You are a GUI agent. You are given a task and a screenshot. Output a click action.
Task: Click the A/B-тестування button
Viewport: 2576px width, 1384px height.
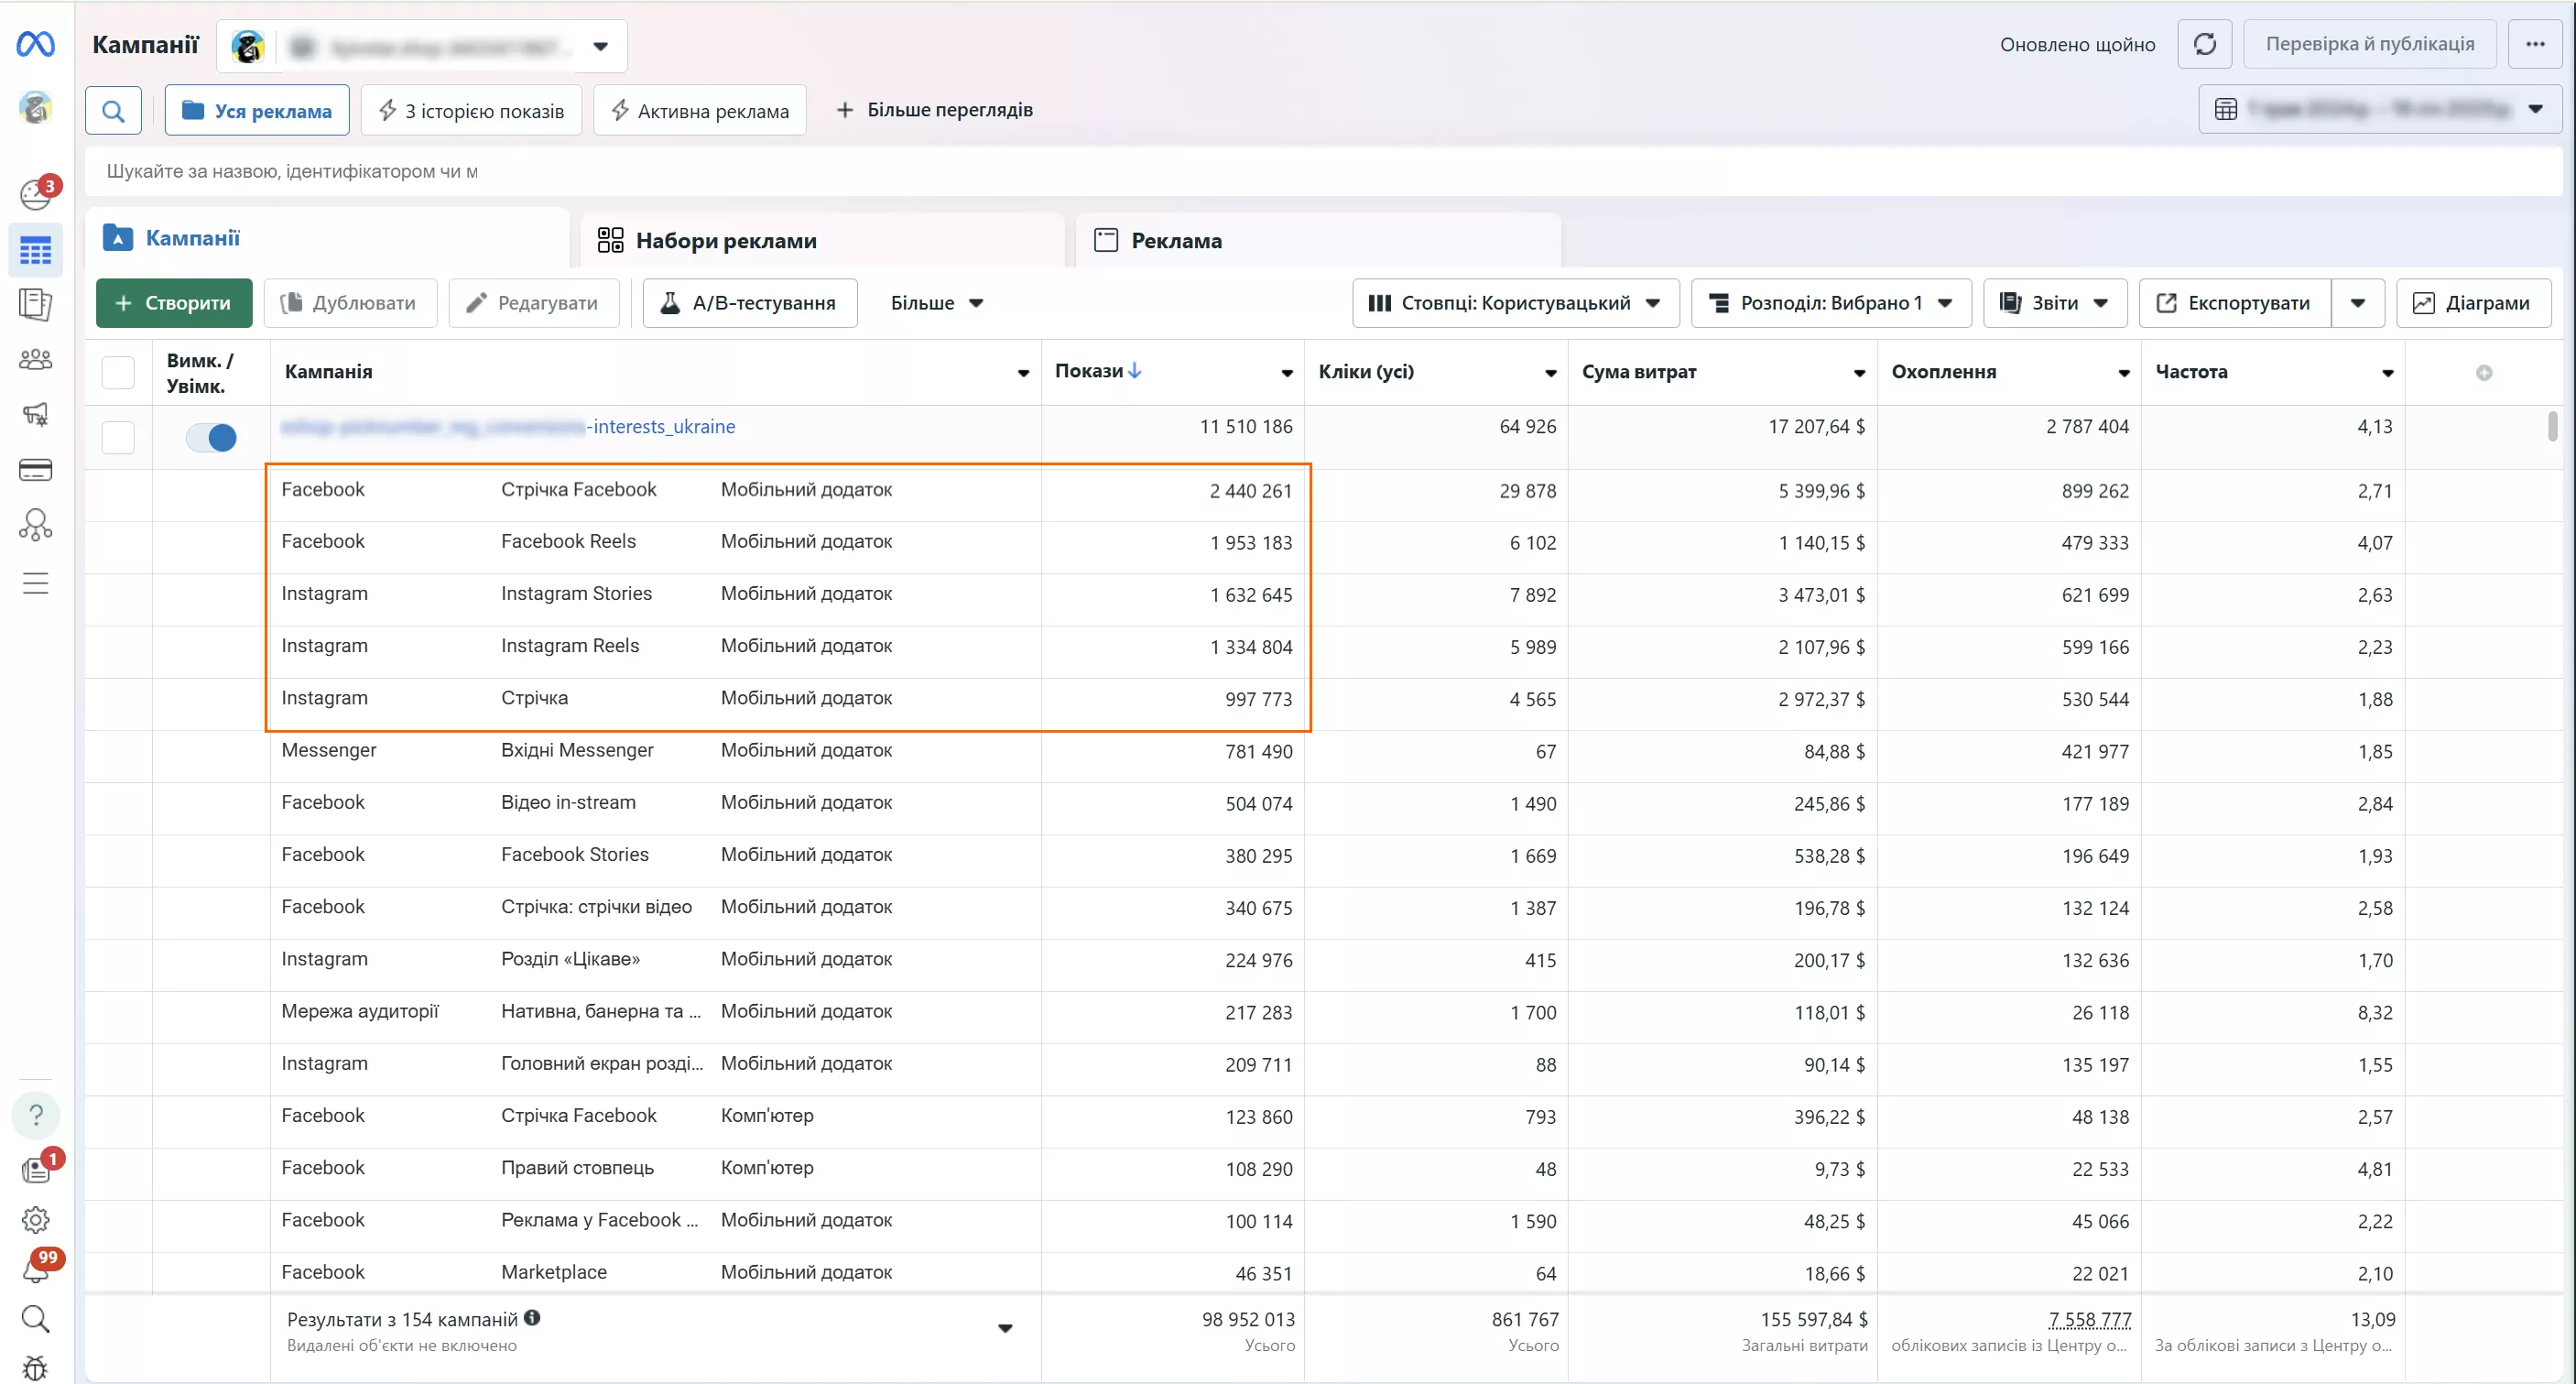tap(750, 303)
